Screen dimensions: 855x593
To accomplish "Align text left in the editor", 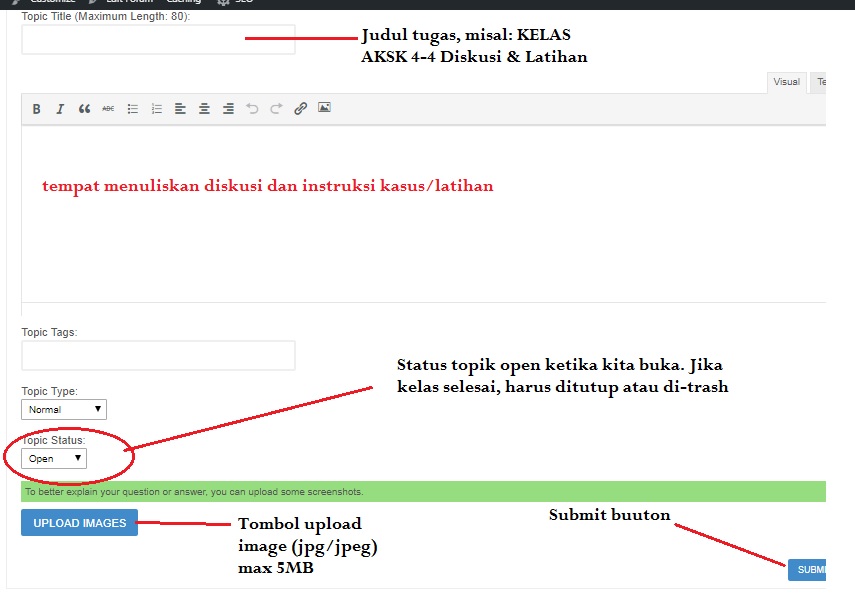I will [x=180, y=109].
